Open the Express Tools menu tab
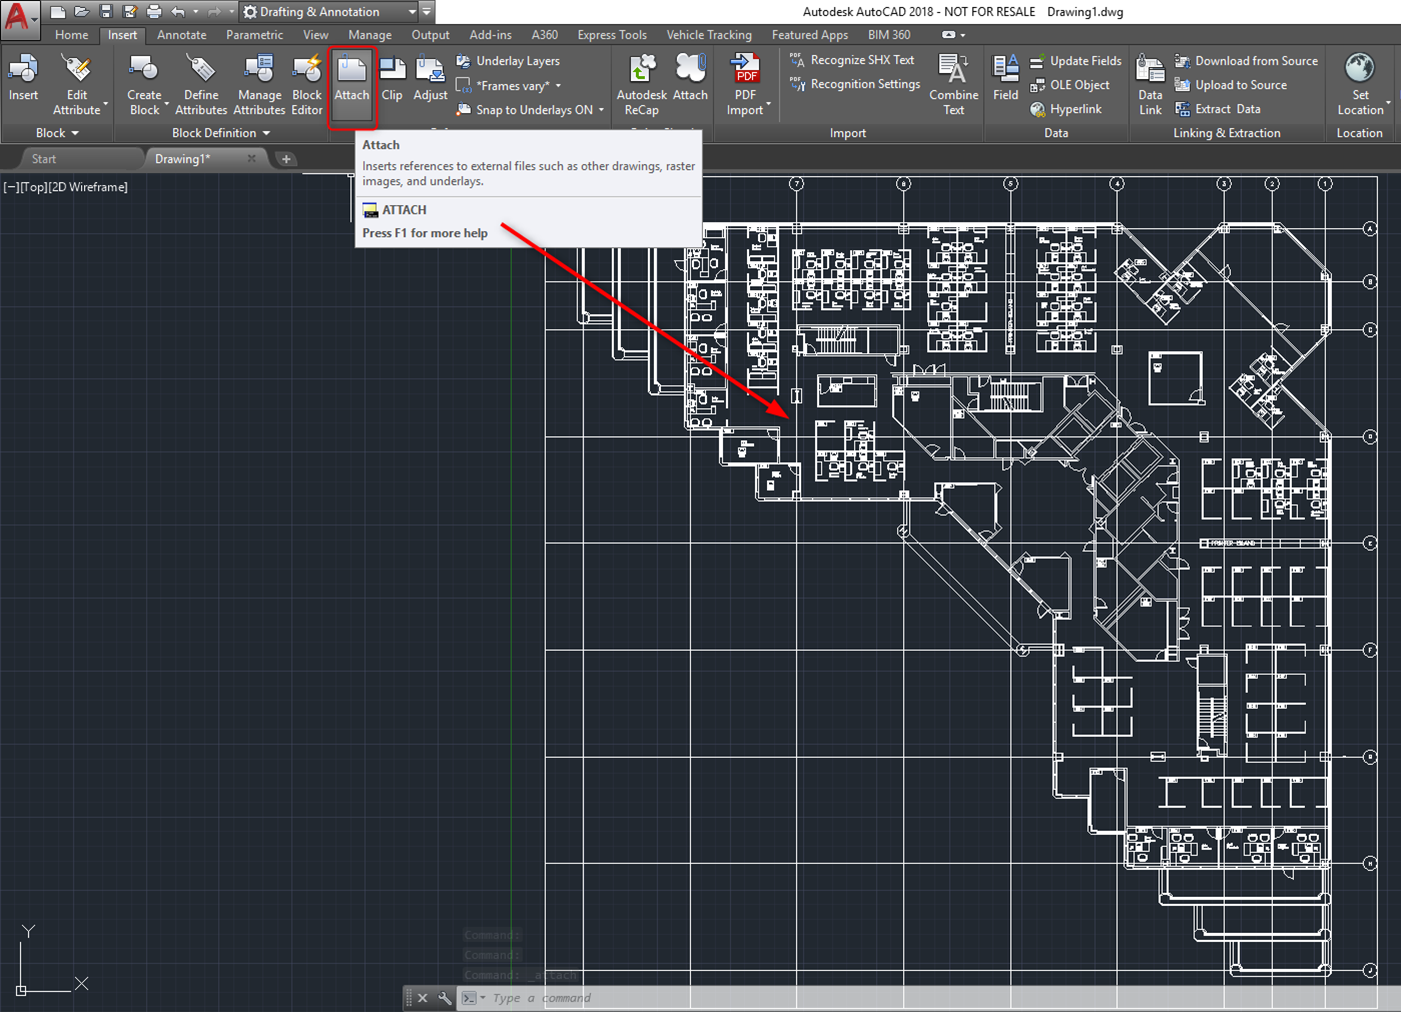The height and width of the screenshot is (1012, 1401). click(612, 34)
